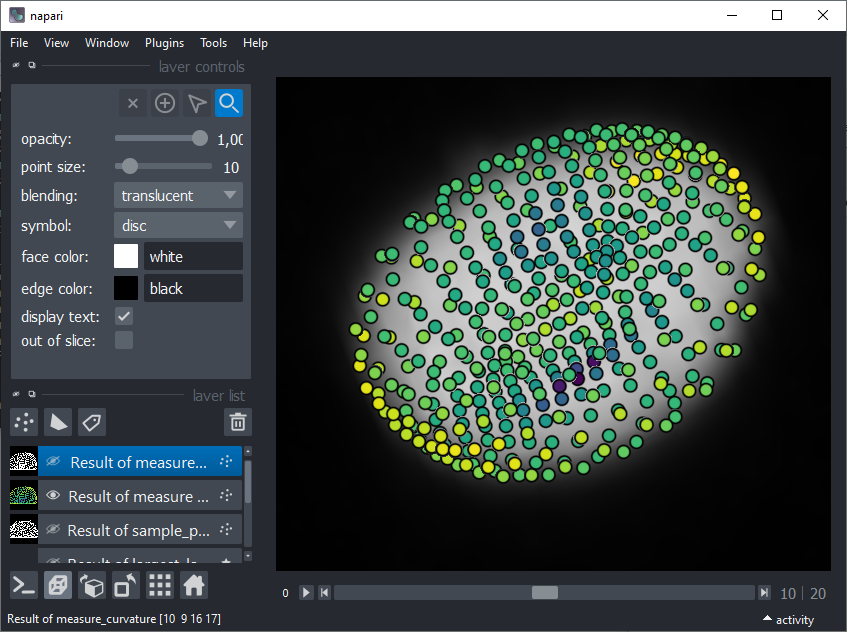Reset view with home button
Screen dimensions: 847x632
pyautogui.click(x=193, y=585)
